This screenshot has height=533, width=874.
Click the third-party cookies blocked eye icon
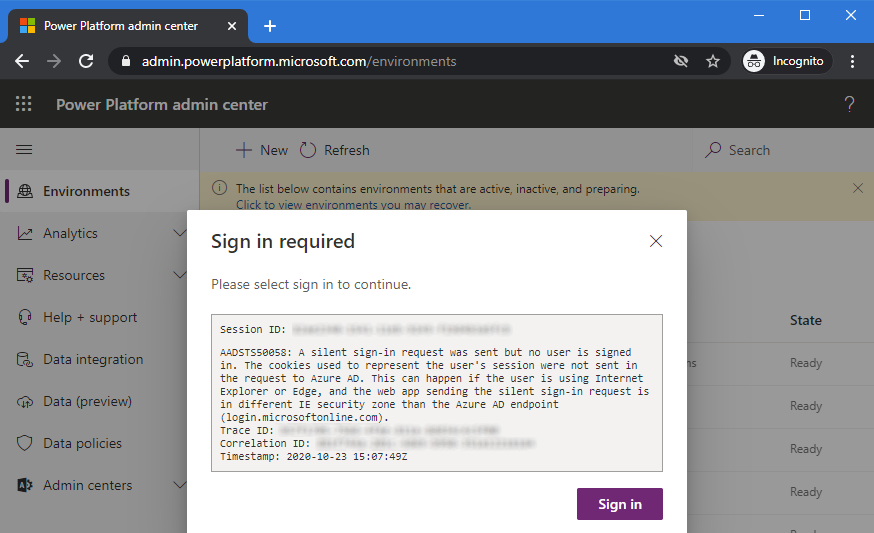point(681,61)
